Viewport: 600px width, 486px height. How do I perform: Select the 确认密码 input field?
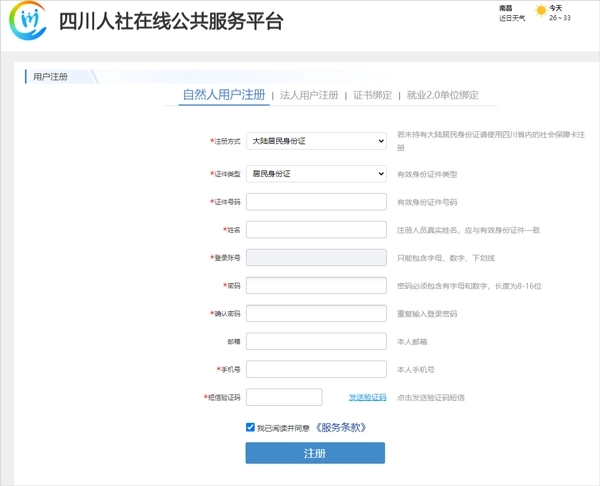tap(315, 314)
